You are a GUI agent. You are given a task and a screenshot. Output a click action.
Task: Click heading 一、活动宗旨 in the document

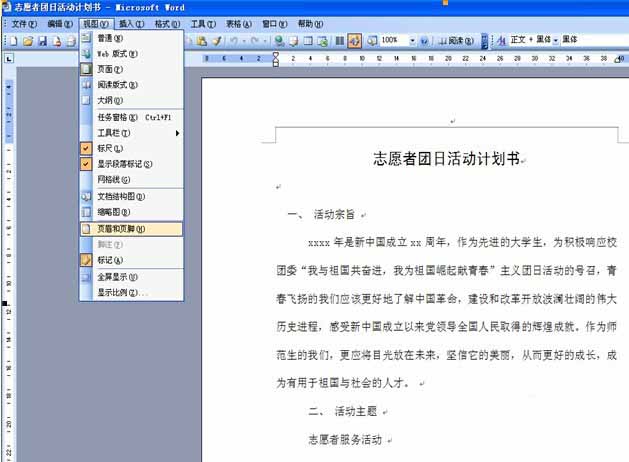coord(321,215)
